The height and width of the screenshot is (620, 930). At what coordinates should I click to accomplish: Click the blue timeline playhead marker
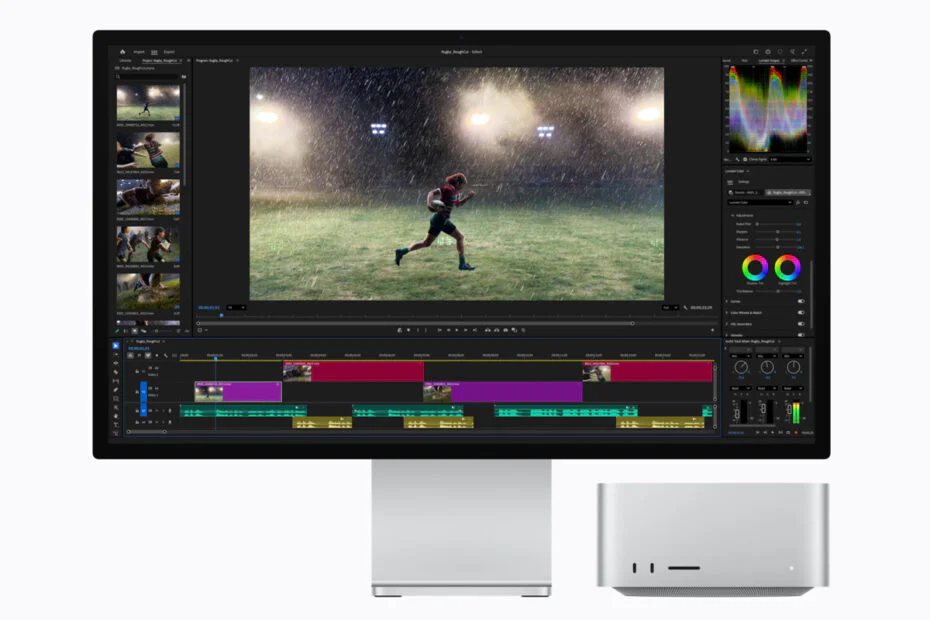tap(215, 358)
